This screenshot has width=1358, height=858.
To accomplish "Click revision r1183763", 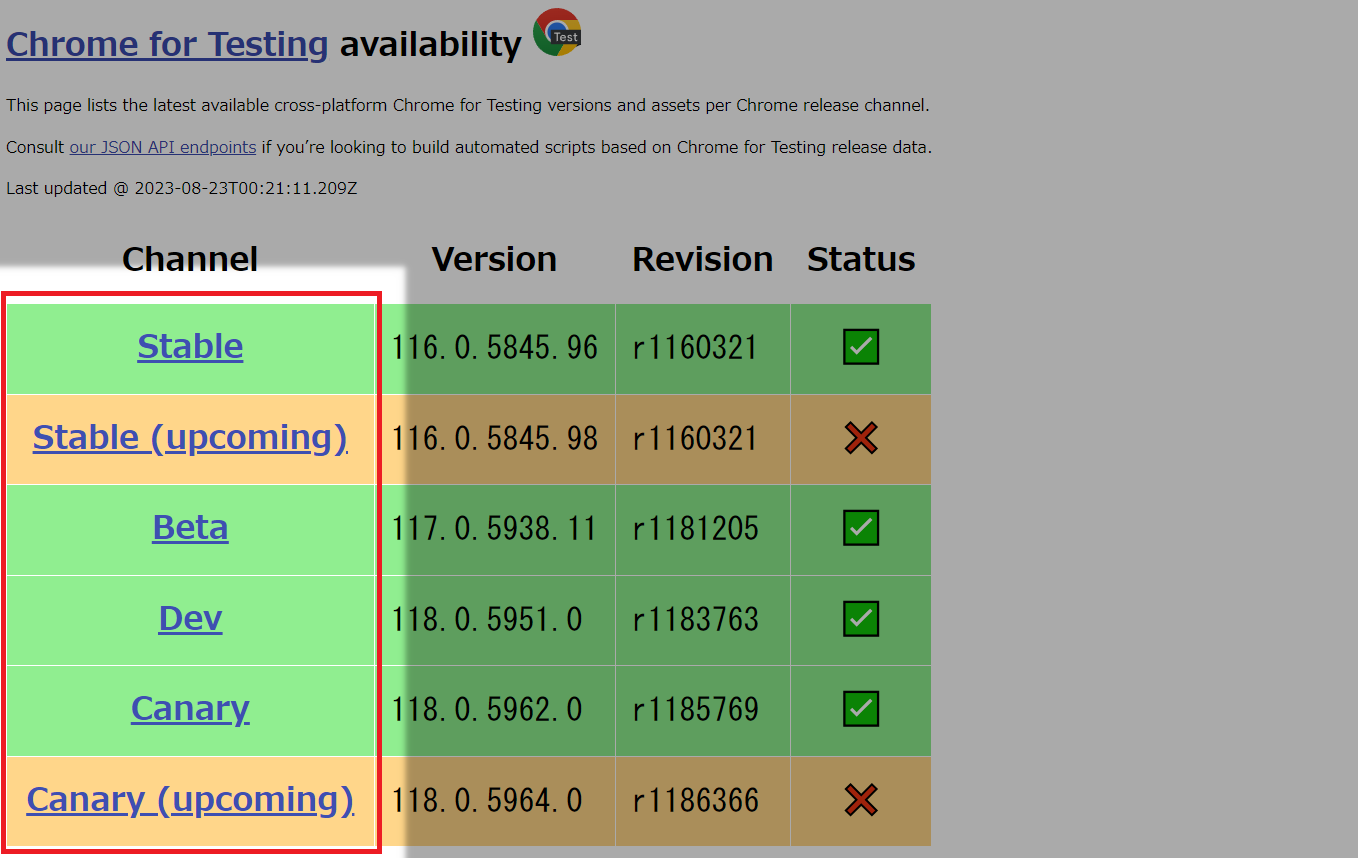I will point(695,619).
